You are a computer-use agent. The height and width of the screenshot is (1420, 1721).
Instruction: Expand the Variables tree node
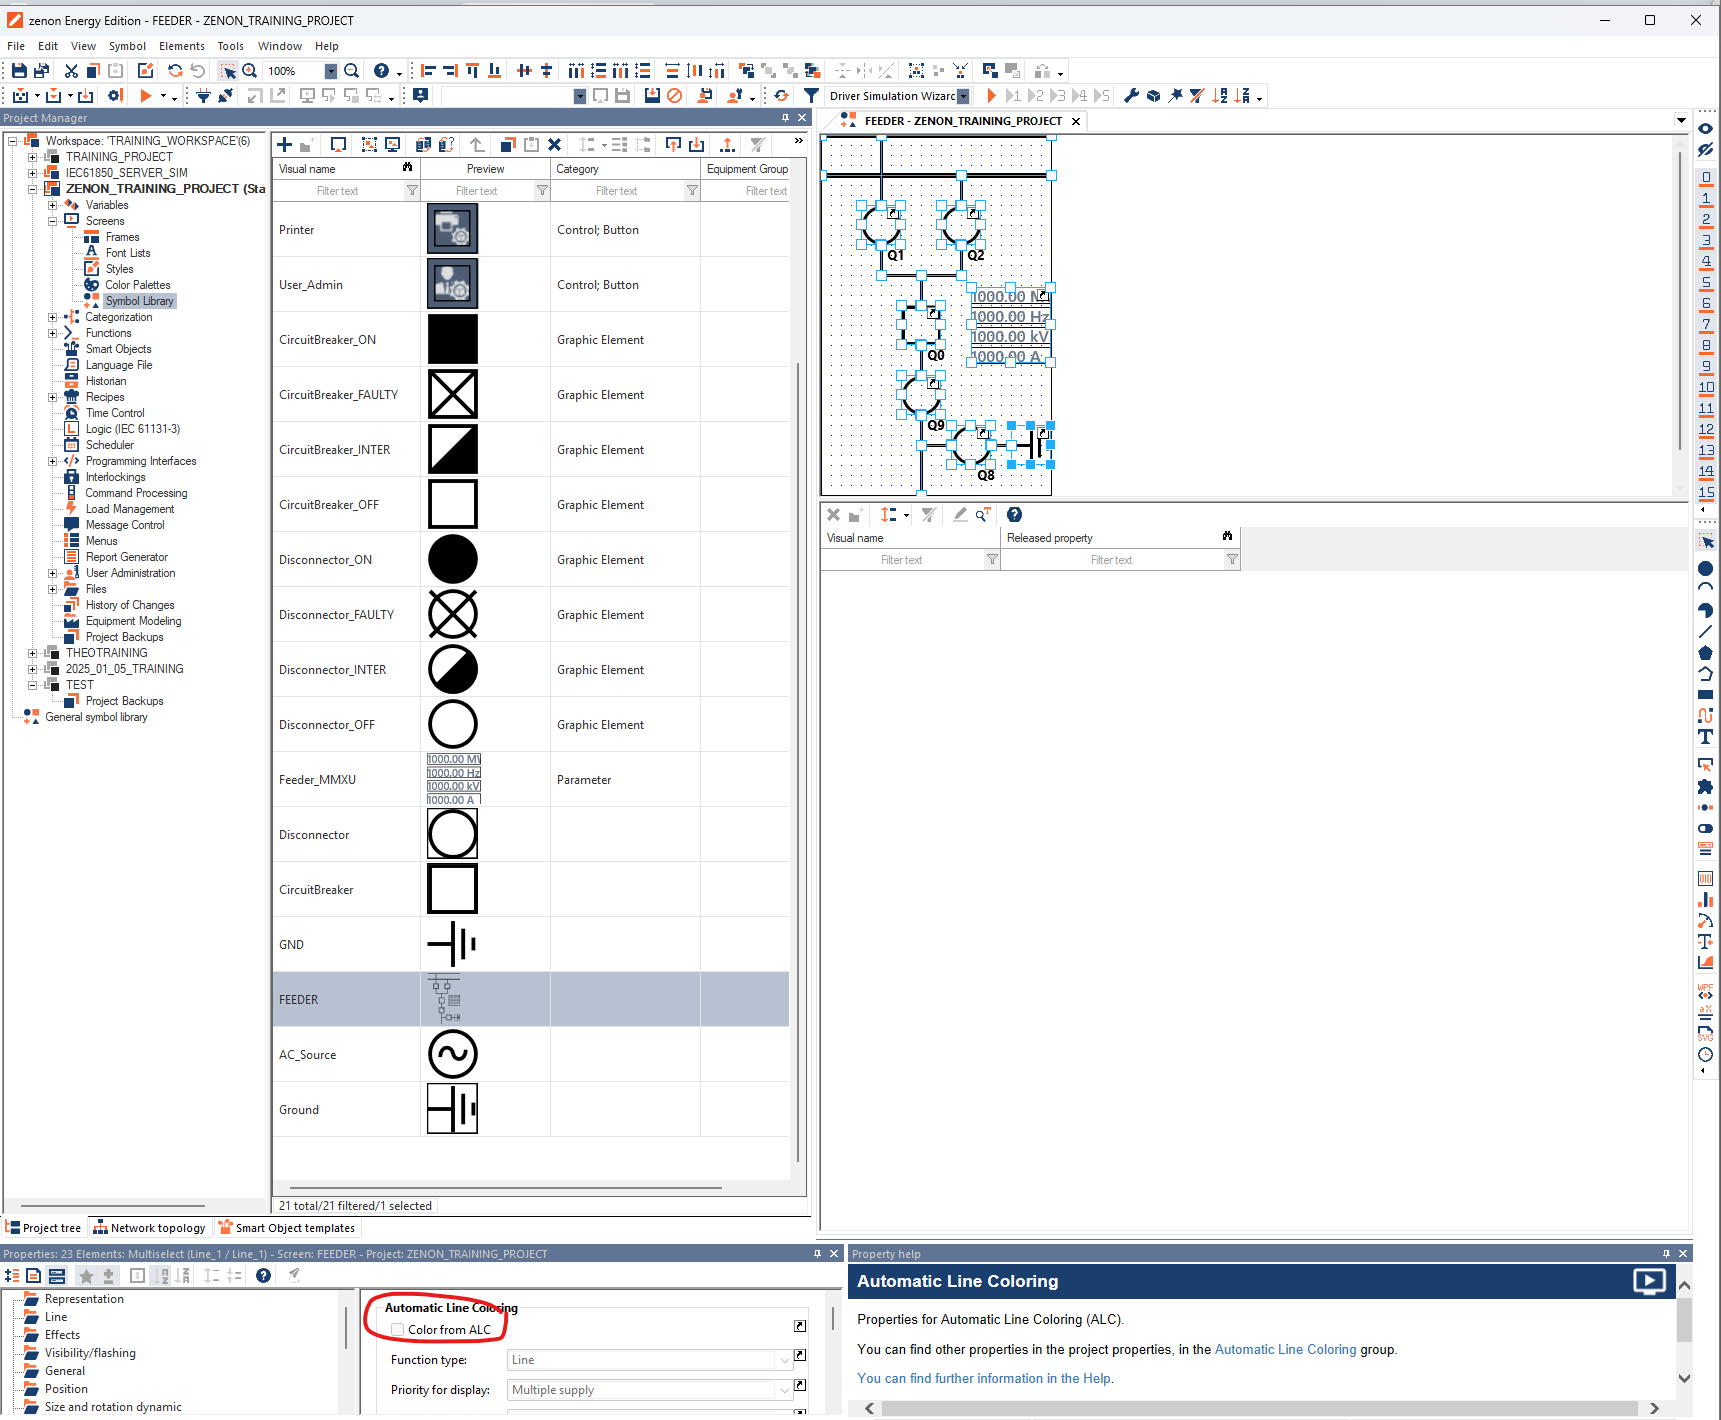pyautogui.click(x=53, y=205)
